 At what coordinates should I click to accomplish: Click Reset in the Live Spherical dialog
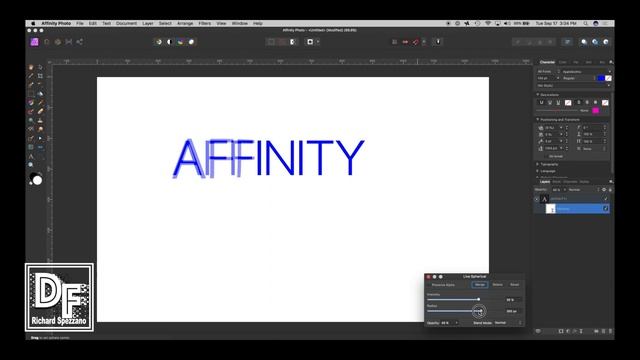coord(515,284)
